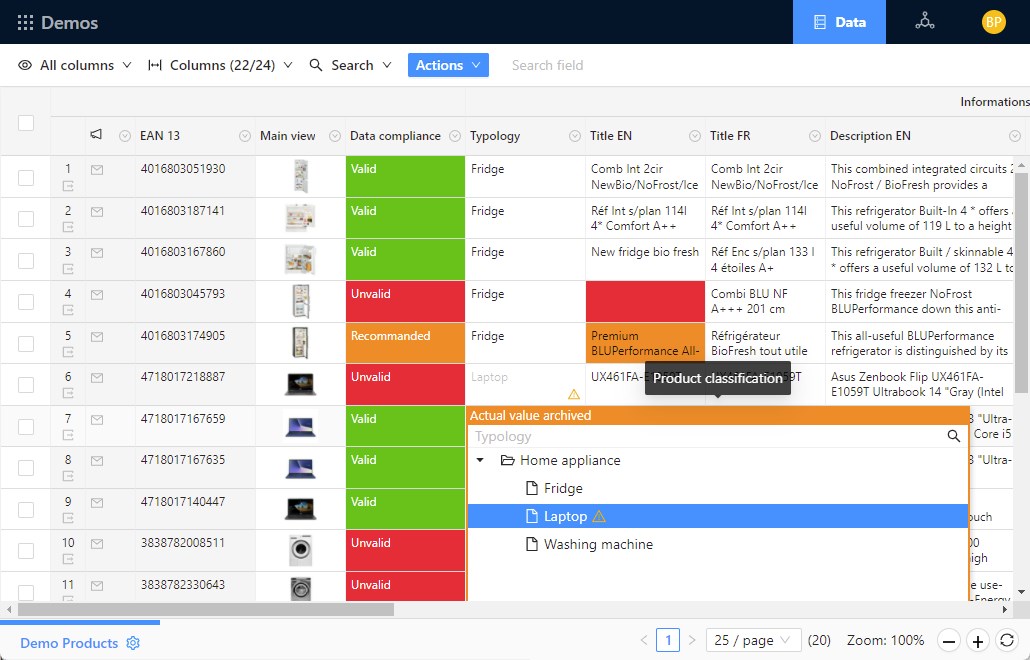1030x660 pixels.
Task: Click the megaphone column header icon
Action: click(x=97, y=135)
